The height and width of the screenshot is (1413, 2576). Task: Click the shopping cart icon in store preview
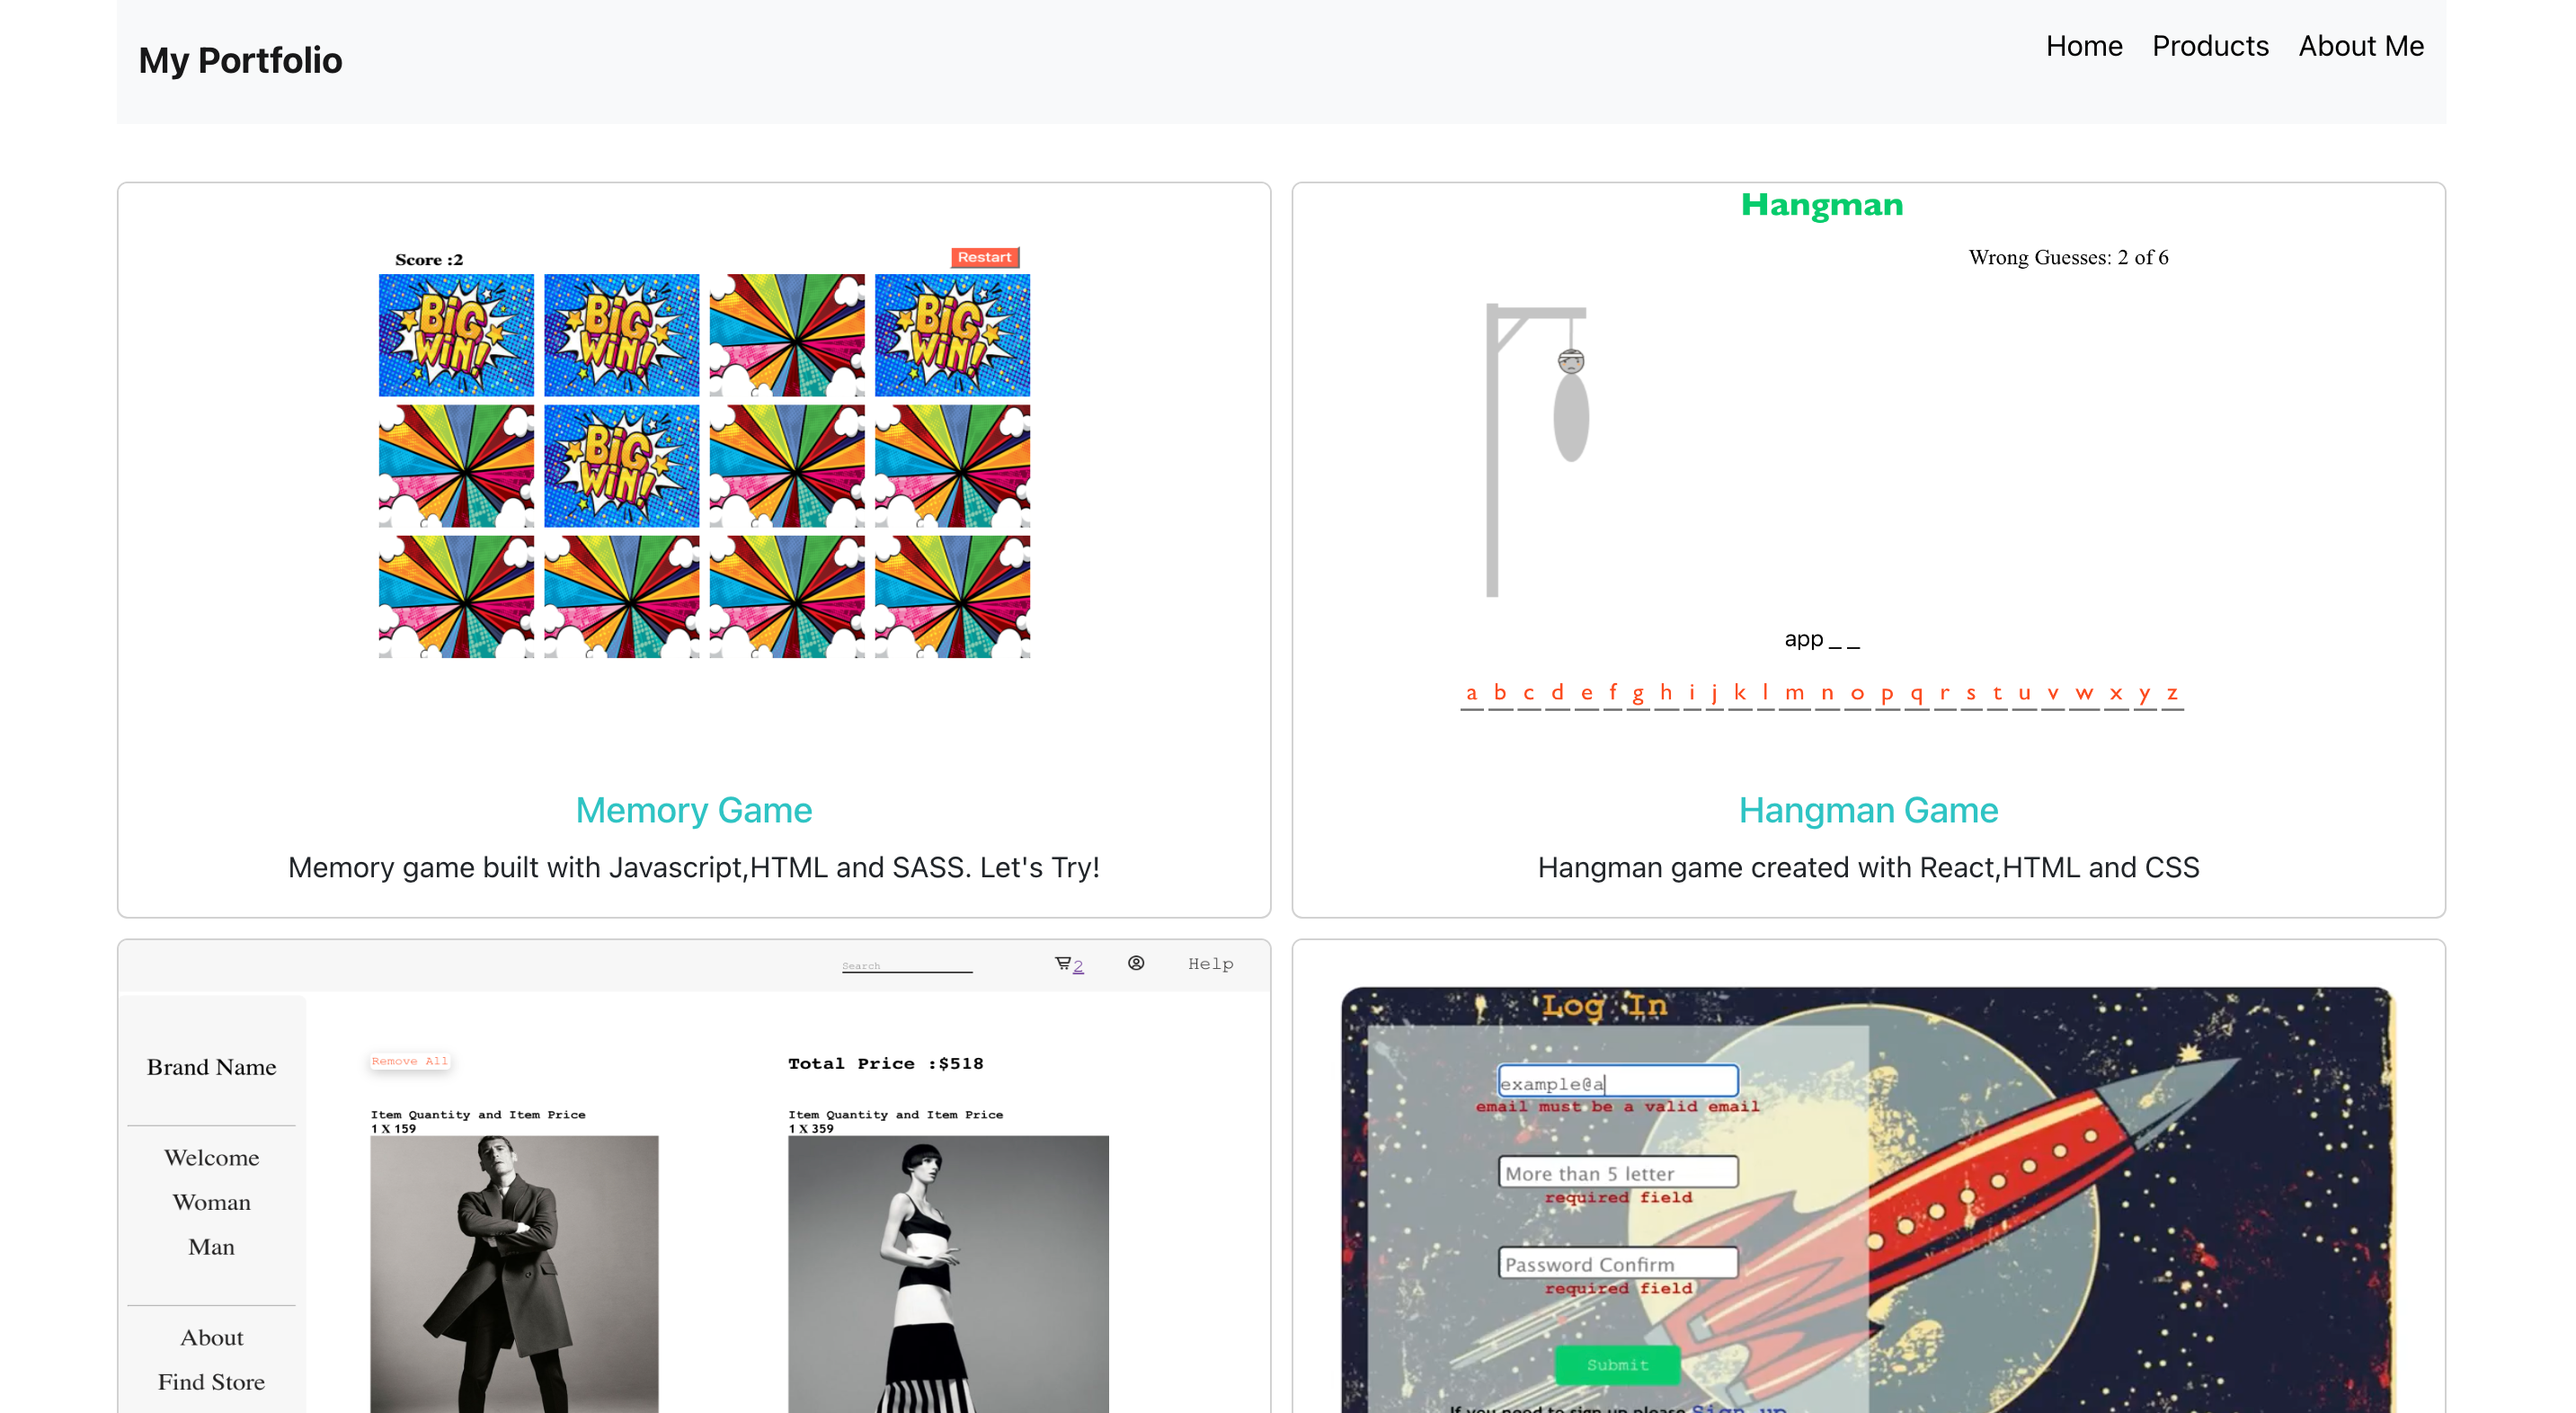click(x=1062, y=963)
